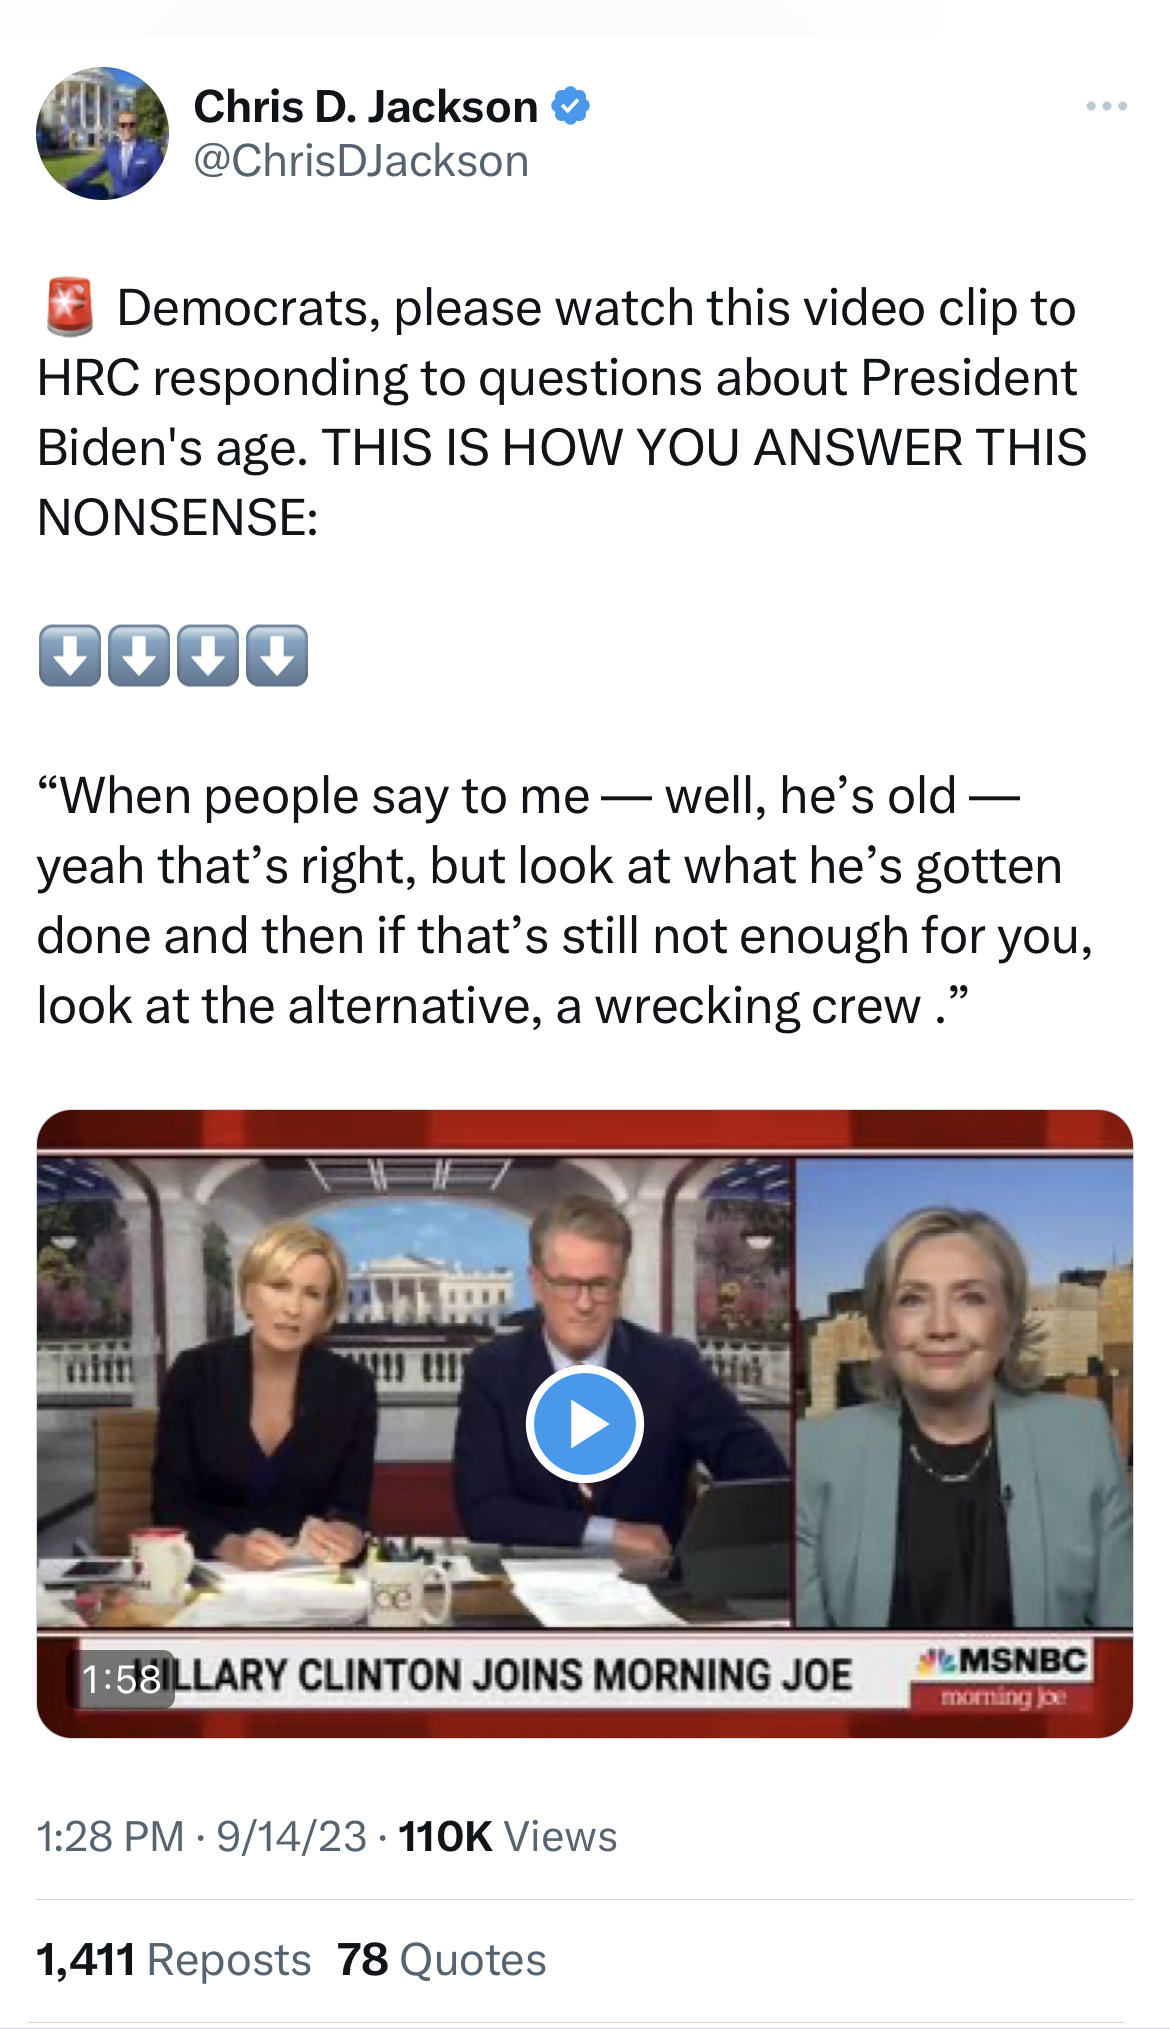Open the @ChrisDJackson handle
This screenshot has height=2029, width=1170.
click(361, 161)
